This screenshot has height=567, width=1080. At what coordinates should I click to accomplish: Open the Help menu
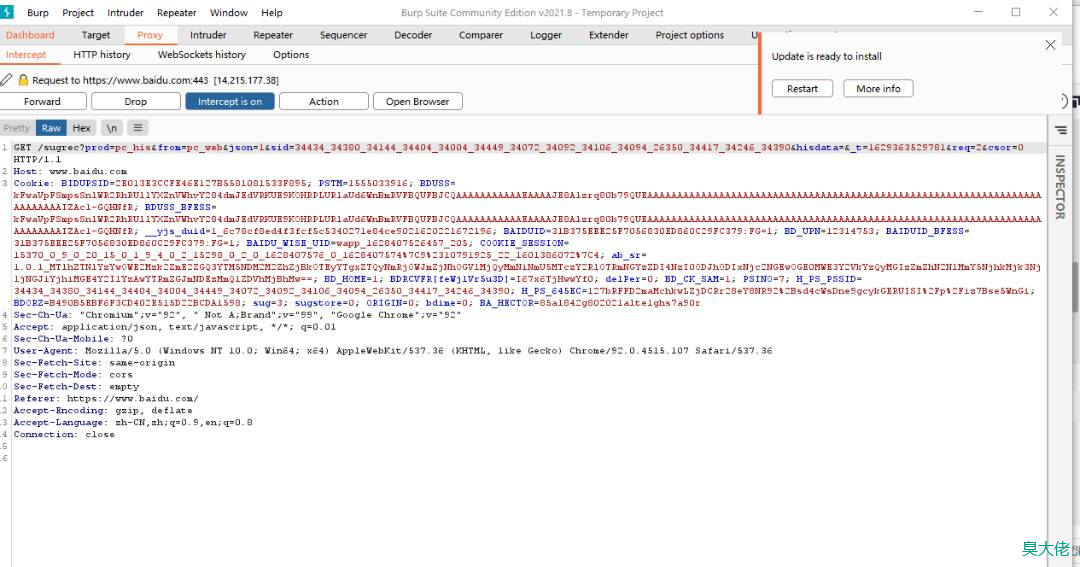[x=271, y=12]
